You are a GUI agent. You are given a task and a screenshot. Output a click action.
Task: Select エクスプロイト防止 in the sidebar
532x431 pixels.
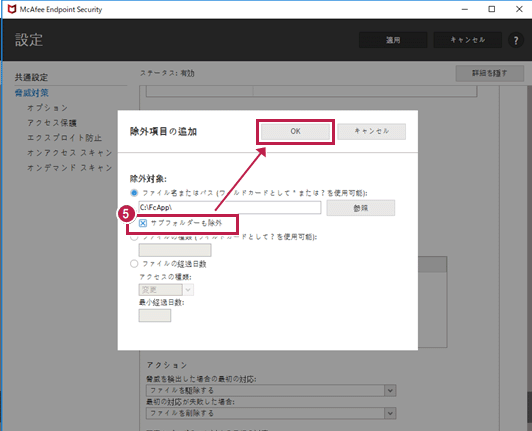pyautogui.click(x=64, y=138)
